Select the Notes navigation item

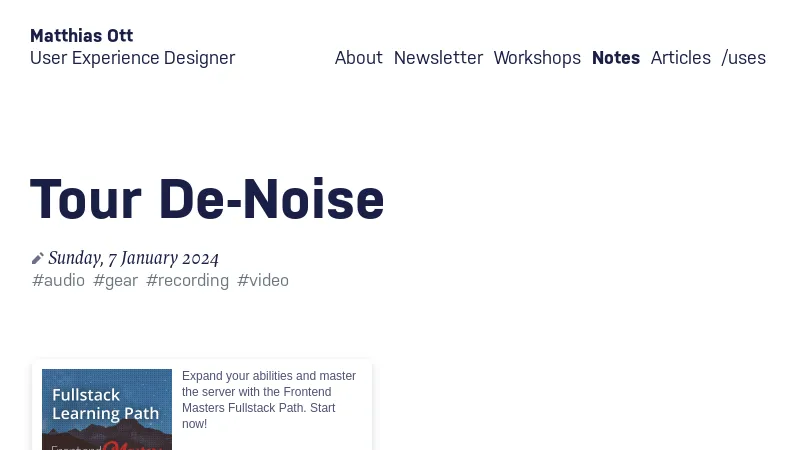[x=615, y=58]
